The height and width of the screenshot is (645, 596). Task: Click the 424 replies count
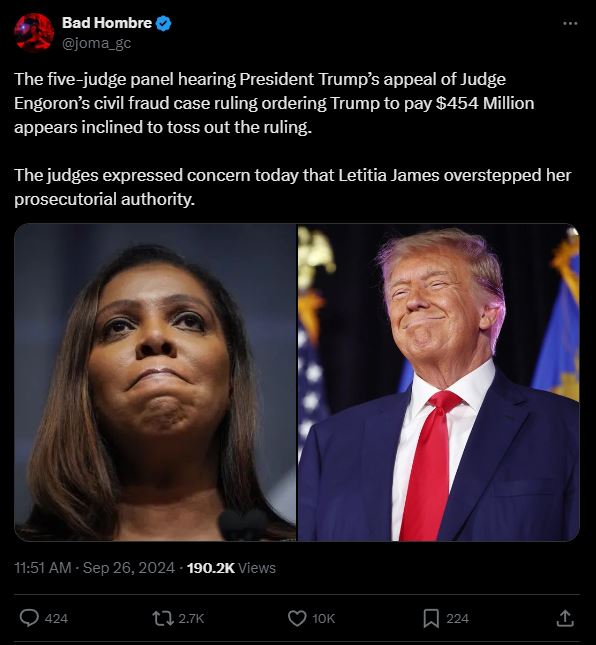[x=56, y=618]
